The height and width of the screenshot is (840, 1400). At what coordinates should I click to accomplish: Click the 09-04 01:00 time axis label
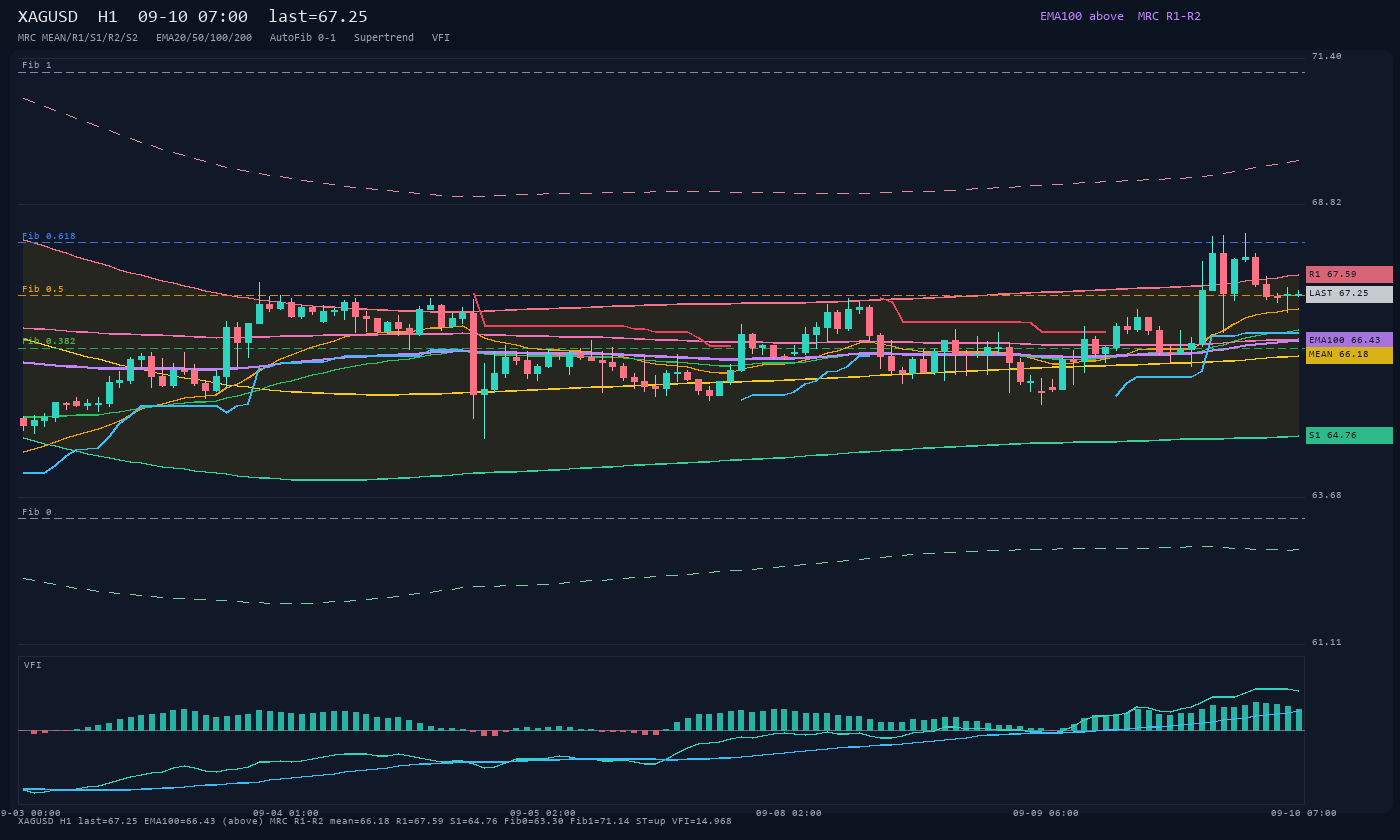pyautogui.click(x=286, y=813)
